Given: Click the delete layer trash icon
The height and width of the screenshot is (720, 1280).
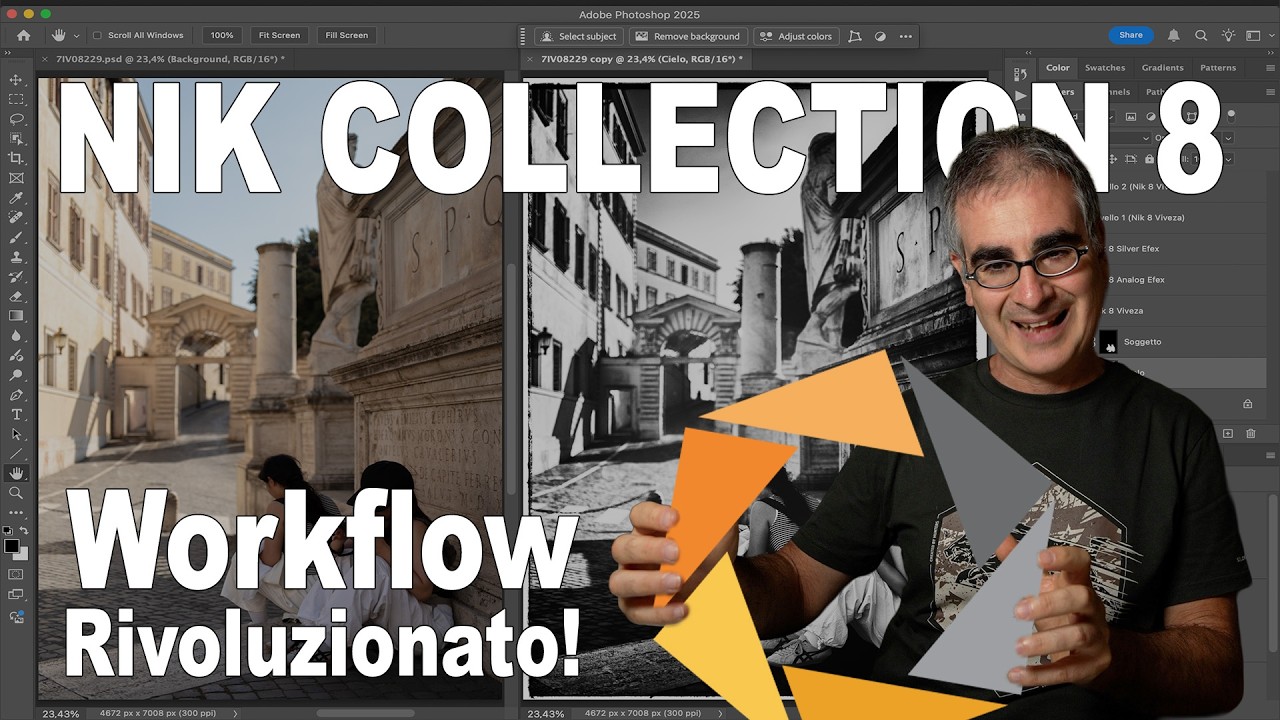Looking at the screenshot, I should tap(1251, 433).
